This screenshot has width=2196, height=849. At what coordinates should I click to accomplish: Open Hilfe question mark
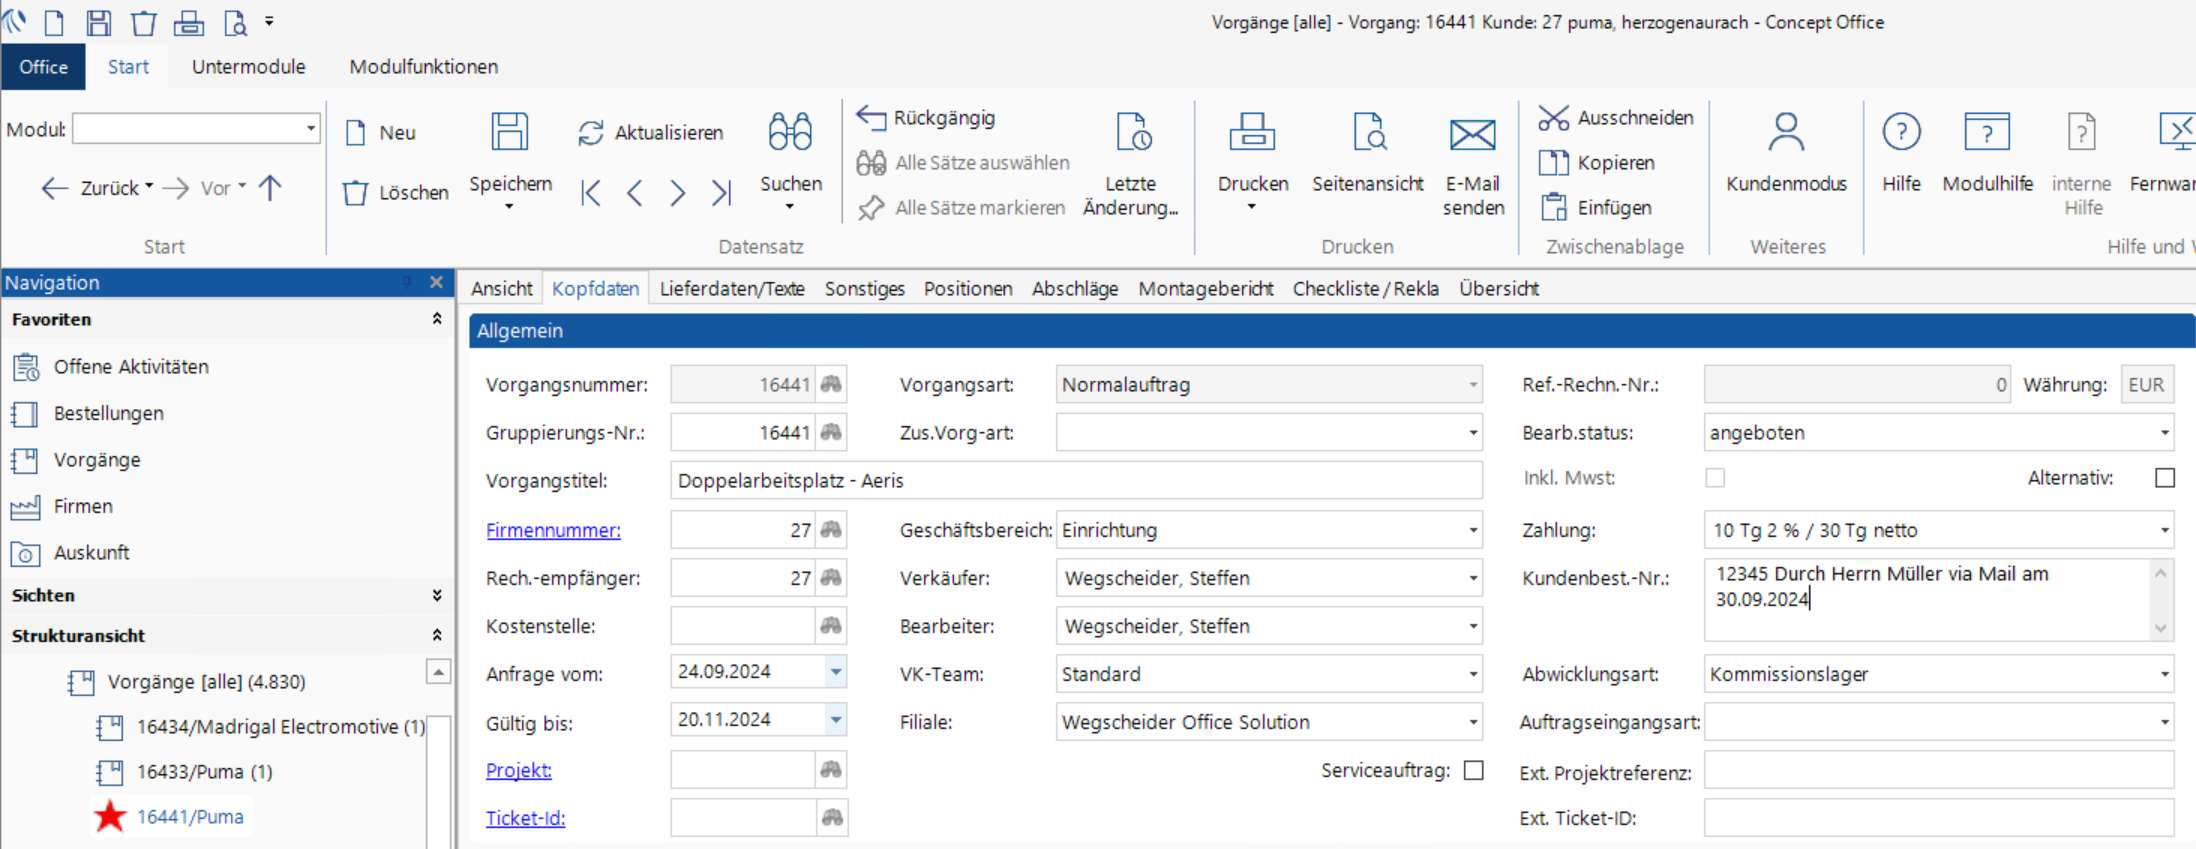click(1901, 153)
